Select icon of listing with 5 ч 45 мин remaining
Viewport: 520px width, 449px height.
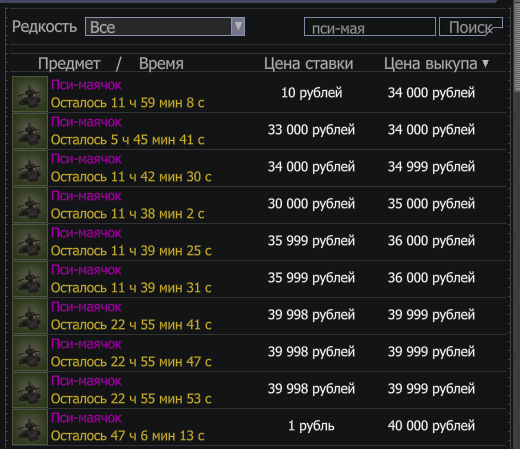pos(30,131)
